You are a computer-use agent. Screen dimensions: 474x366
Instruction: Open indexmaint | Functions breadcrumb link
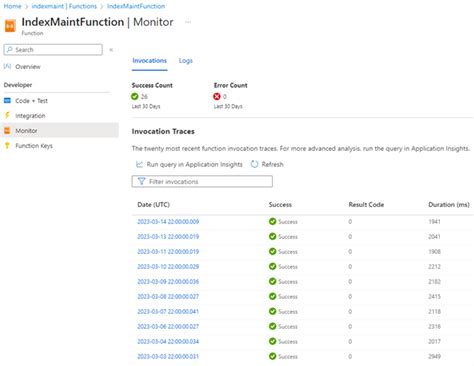(64, 6)
